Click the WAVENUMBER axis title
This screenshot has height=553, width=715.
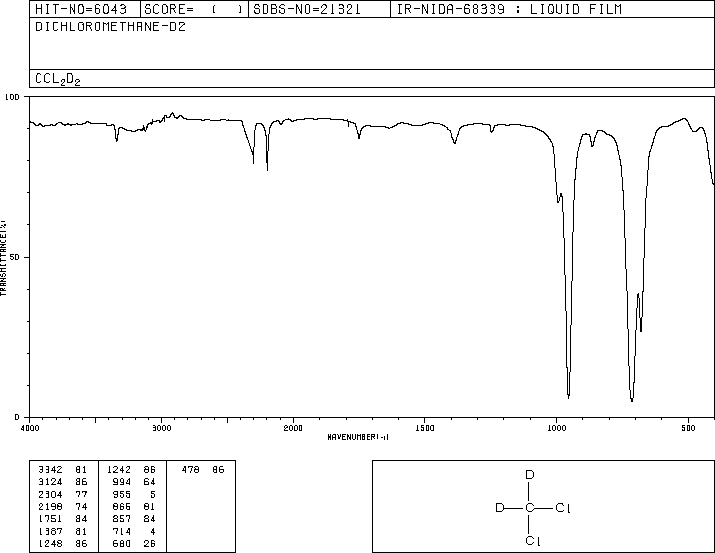pyautogui.click(x=358, y=437)
